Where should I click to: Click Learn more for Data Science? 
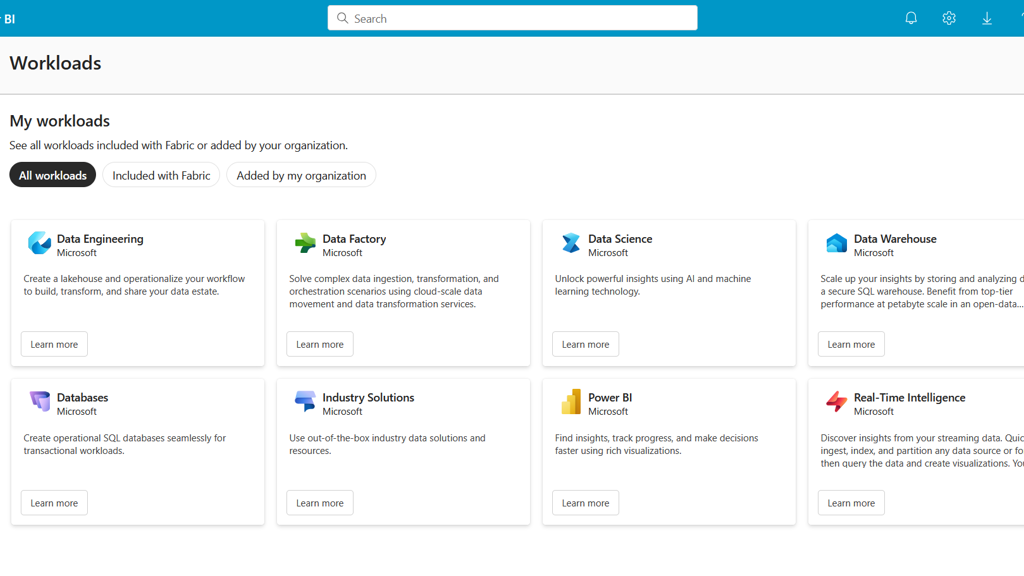tap(586, 344)
